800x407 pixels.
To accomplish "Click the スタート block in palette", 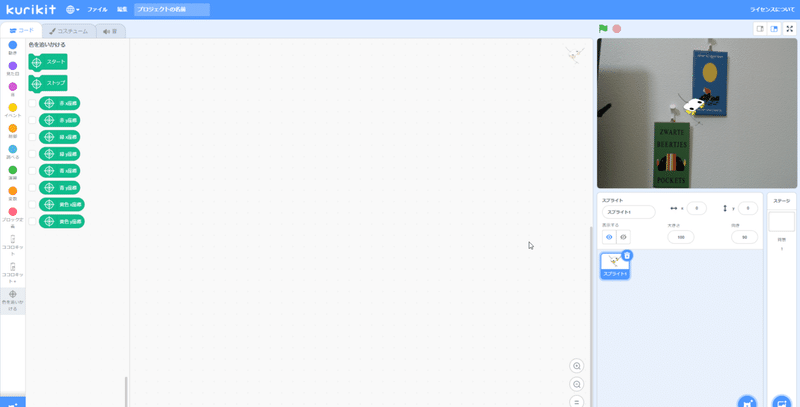I will [48, 62].
